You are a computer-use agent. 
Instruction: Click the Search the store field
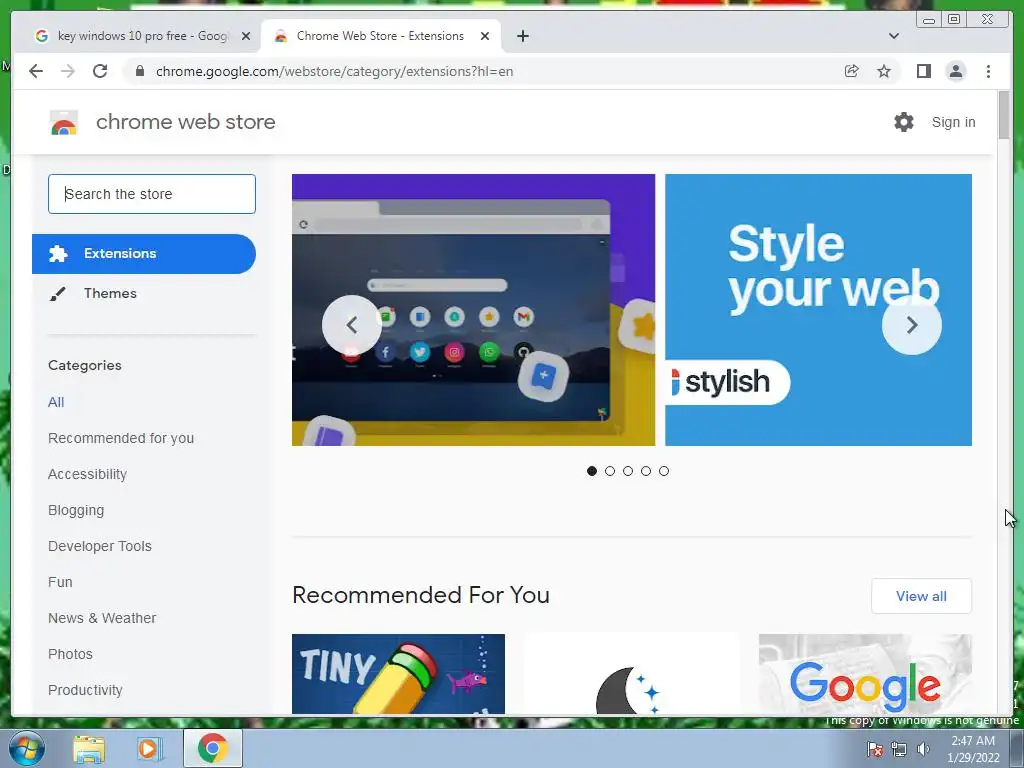click(x=152, y=194)
